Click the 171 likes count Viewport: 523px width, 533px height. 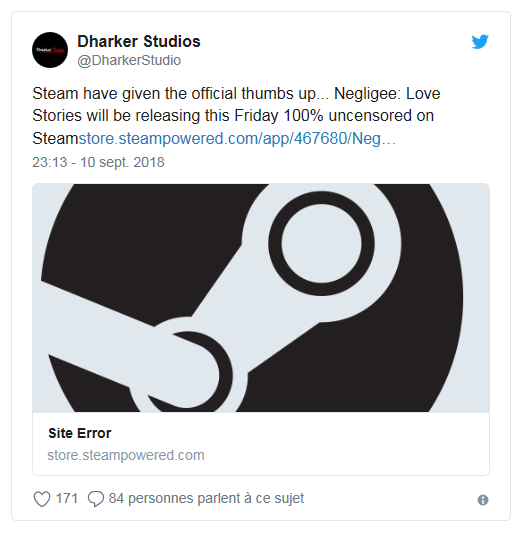click(x=67, y=499)
